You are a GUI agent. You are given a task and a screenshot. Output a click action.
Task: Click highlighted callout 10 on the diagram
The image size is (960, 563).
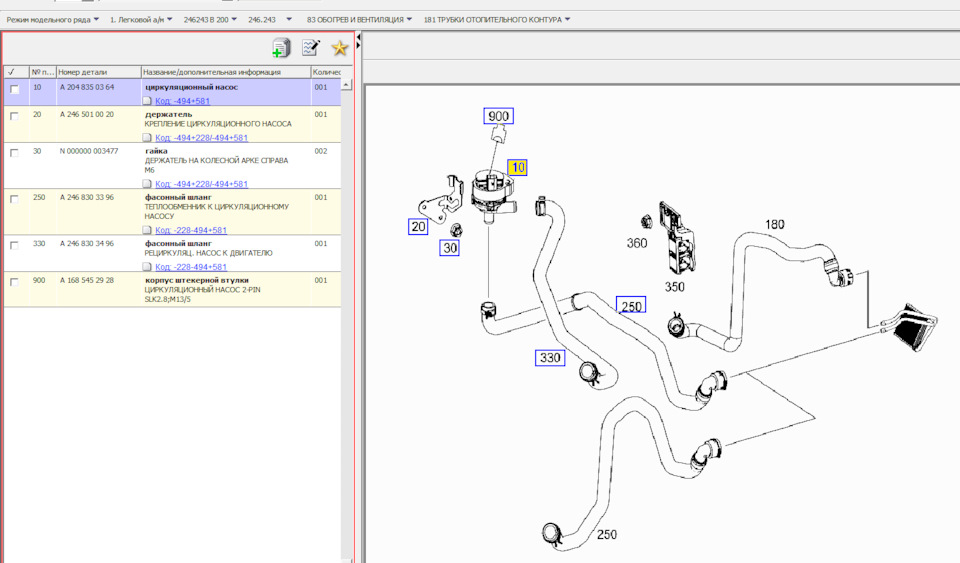[518, 168]
